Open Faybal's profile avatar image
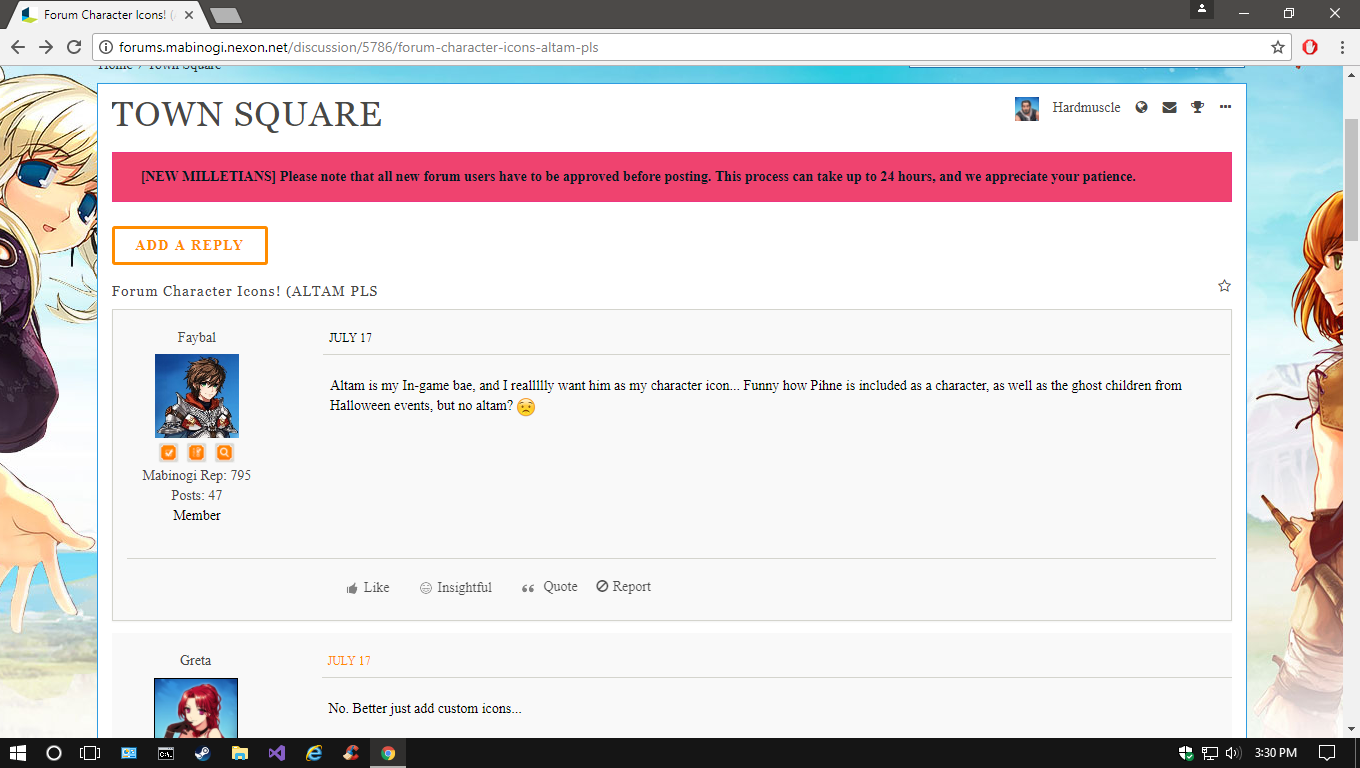The width and height of the screenshot is (1360, 768). point(197,396)
